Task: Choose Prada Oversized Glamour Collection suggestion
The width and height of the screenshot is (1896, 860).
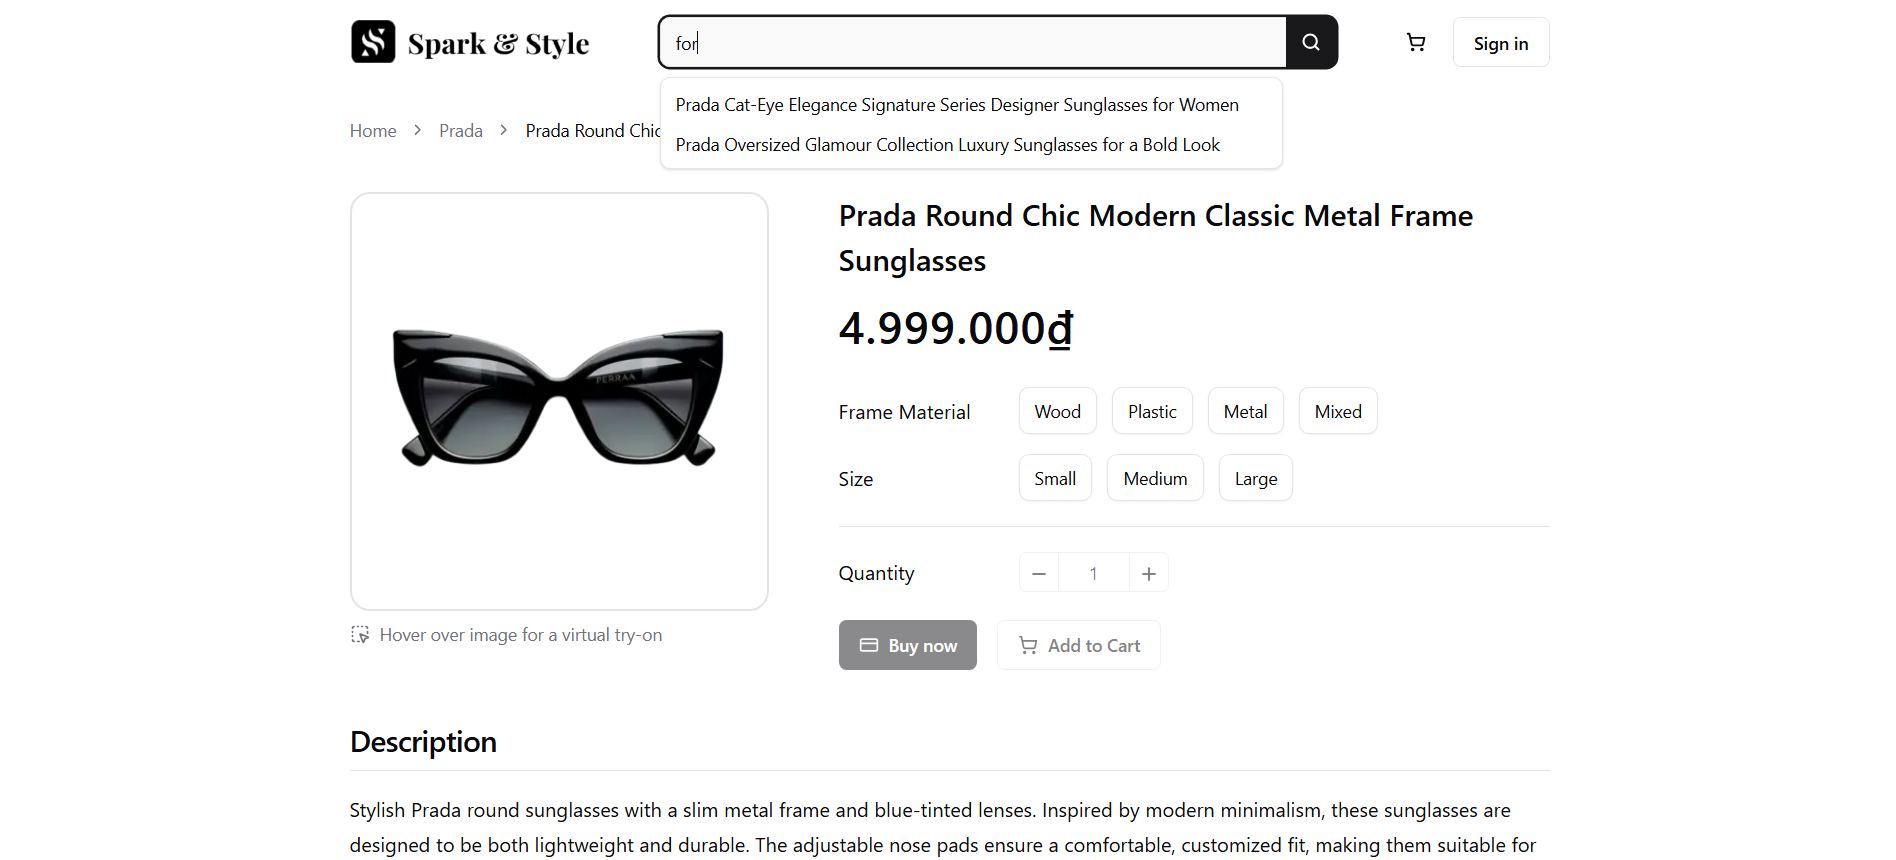Action: pos(947,145)
